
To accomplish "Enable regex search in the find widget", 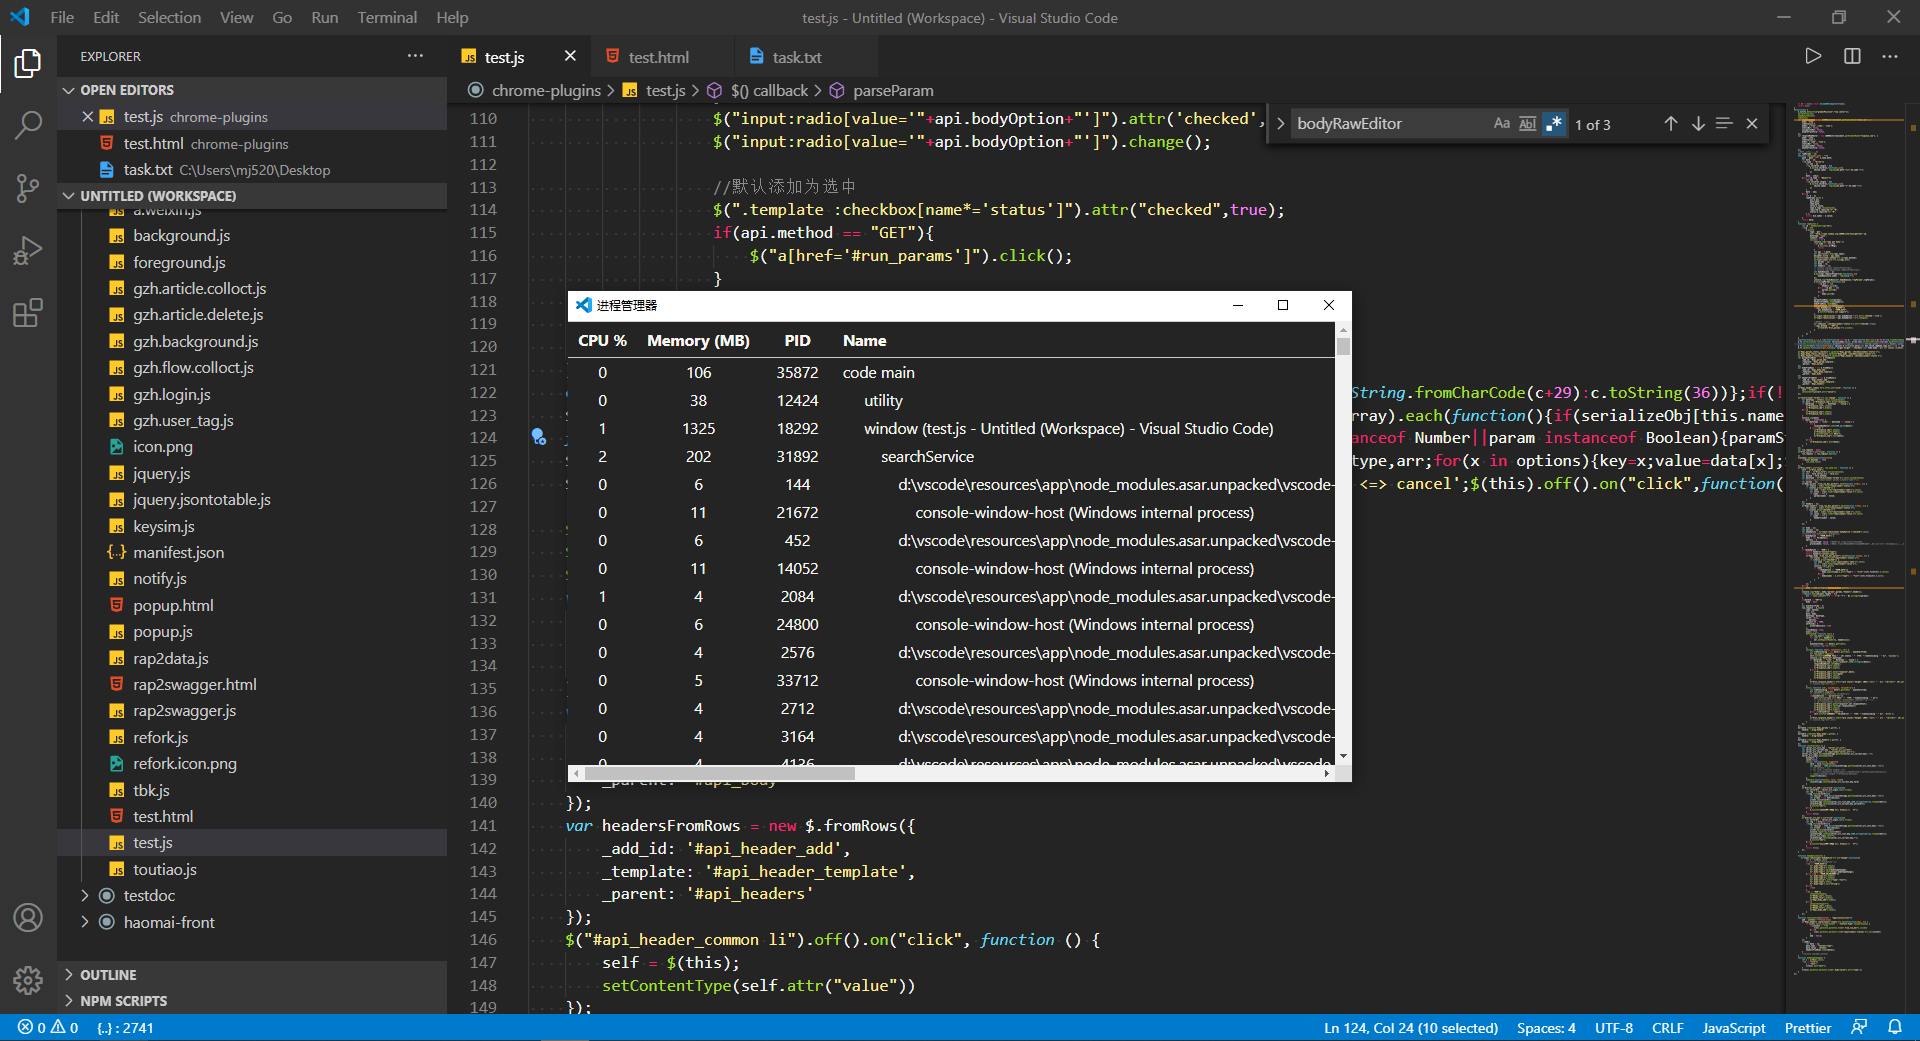I will [1553, 123].
